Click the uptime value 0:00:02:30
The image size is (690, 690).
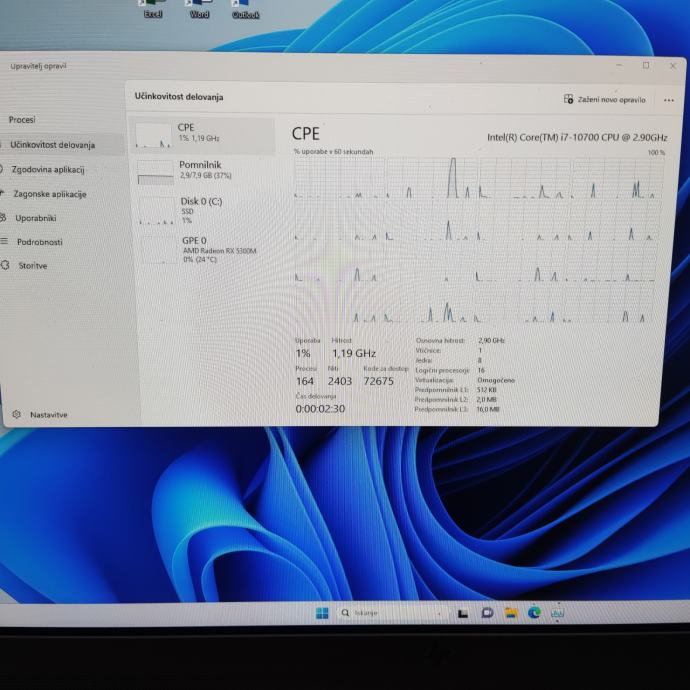pos(320,409)
